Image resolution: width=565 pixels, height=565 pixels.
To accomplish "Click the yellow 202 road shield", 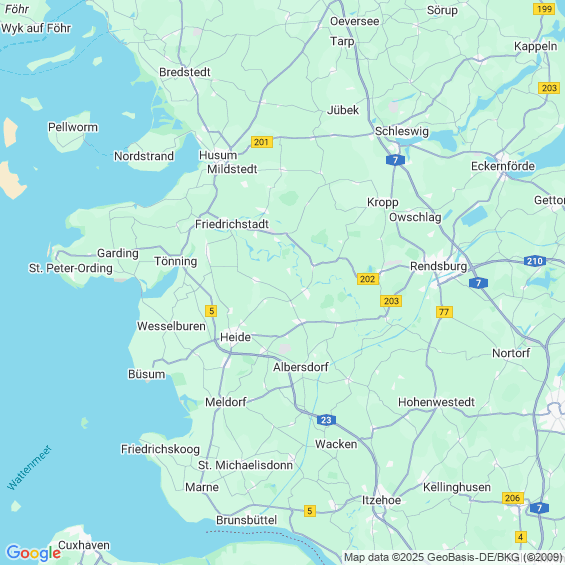I will coord(368,279).
